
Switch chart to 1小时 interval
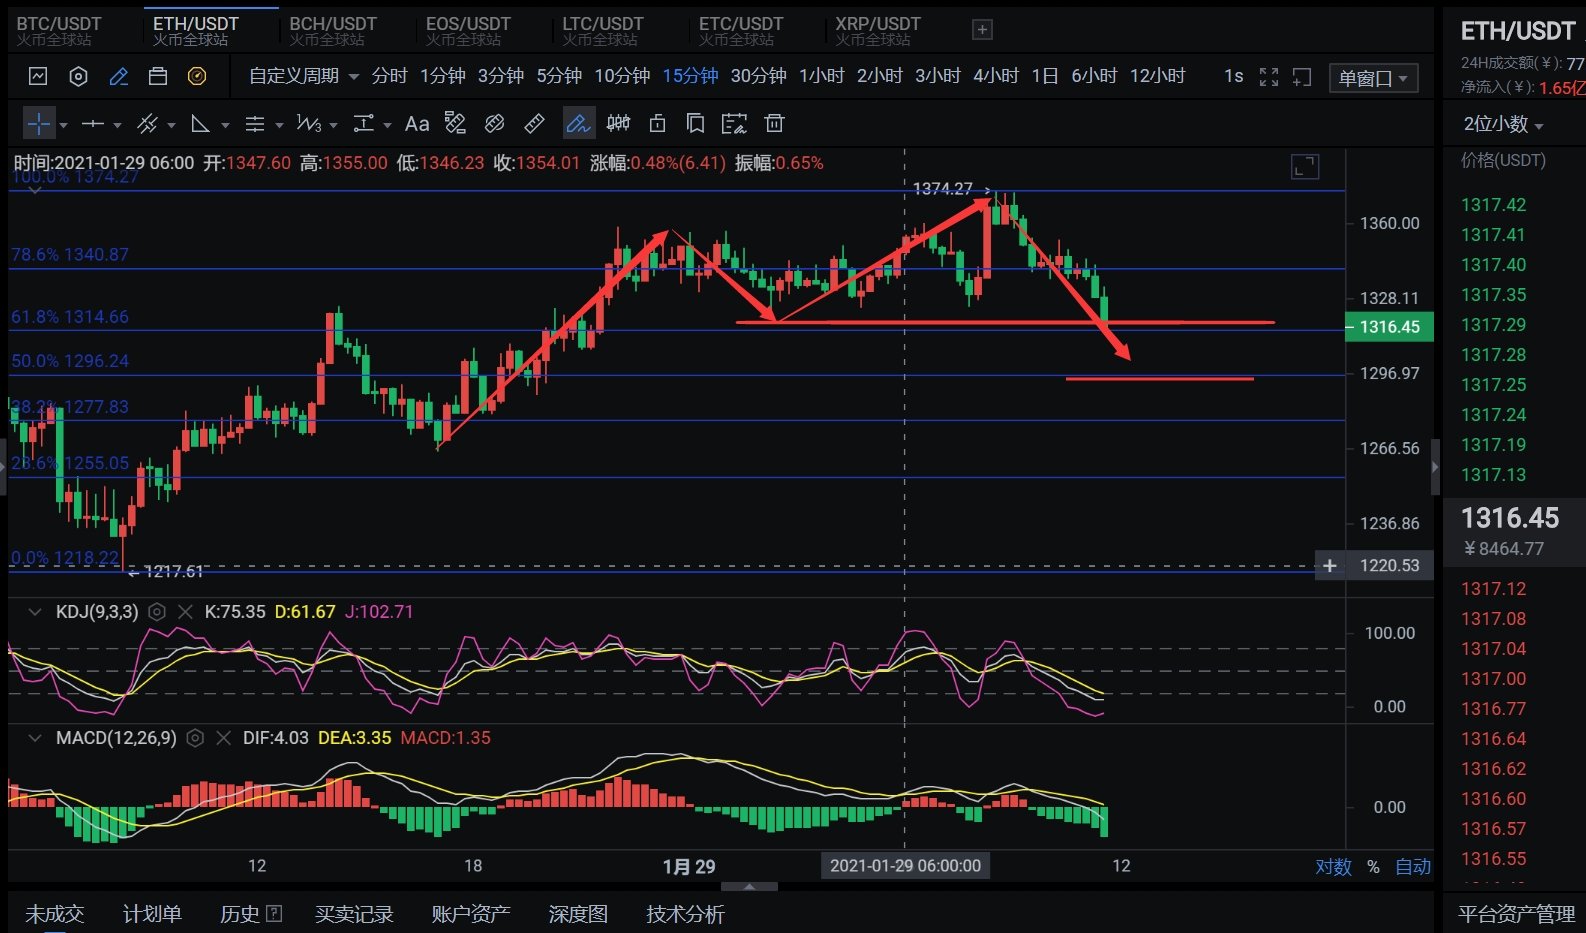(821, 77)
